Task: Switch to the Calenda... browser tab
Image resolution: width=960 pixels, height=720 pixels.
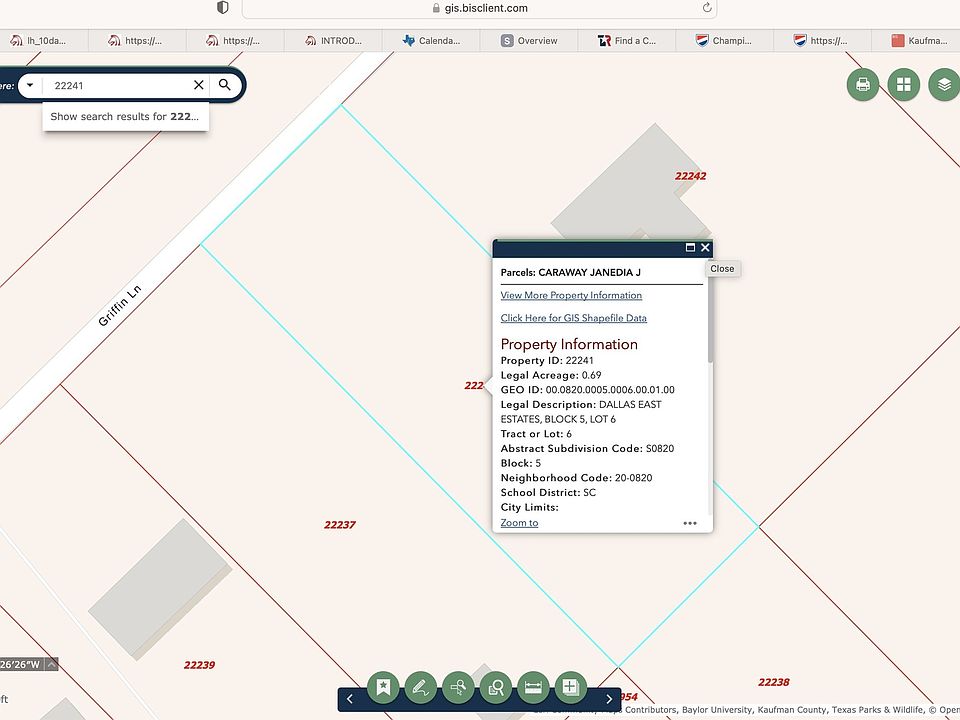Action: coord(432,41)
